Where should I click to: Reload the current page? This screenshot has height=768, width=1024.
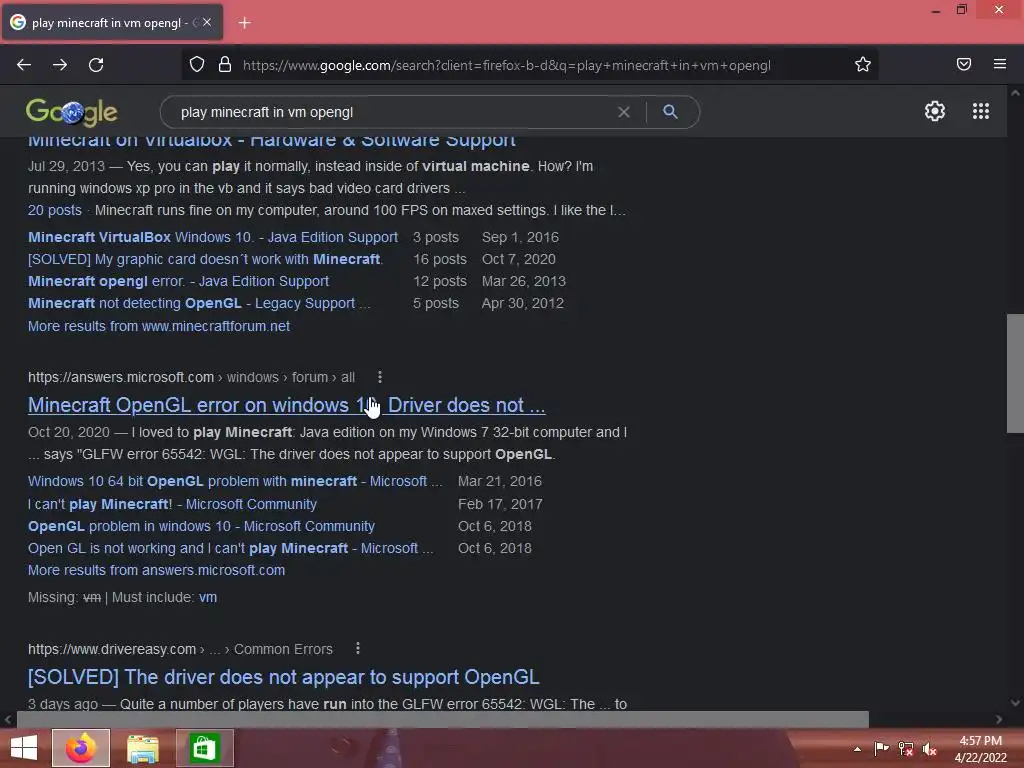(x=96, y=65)
